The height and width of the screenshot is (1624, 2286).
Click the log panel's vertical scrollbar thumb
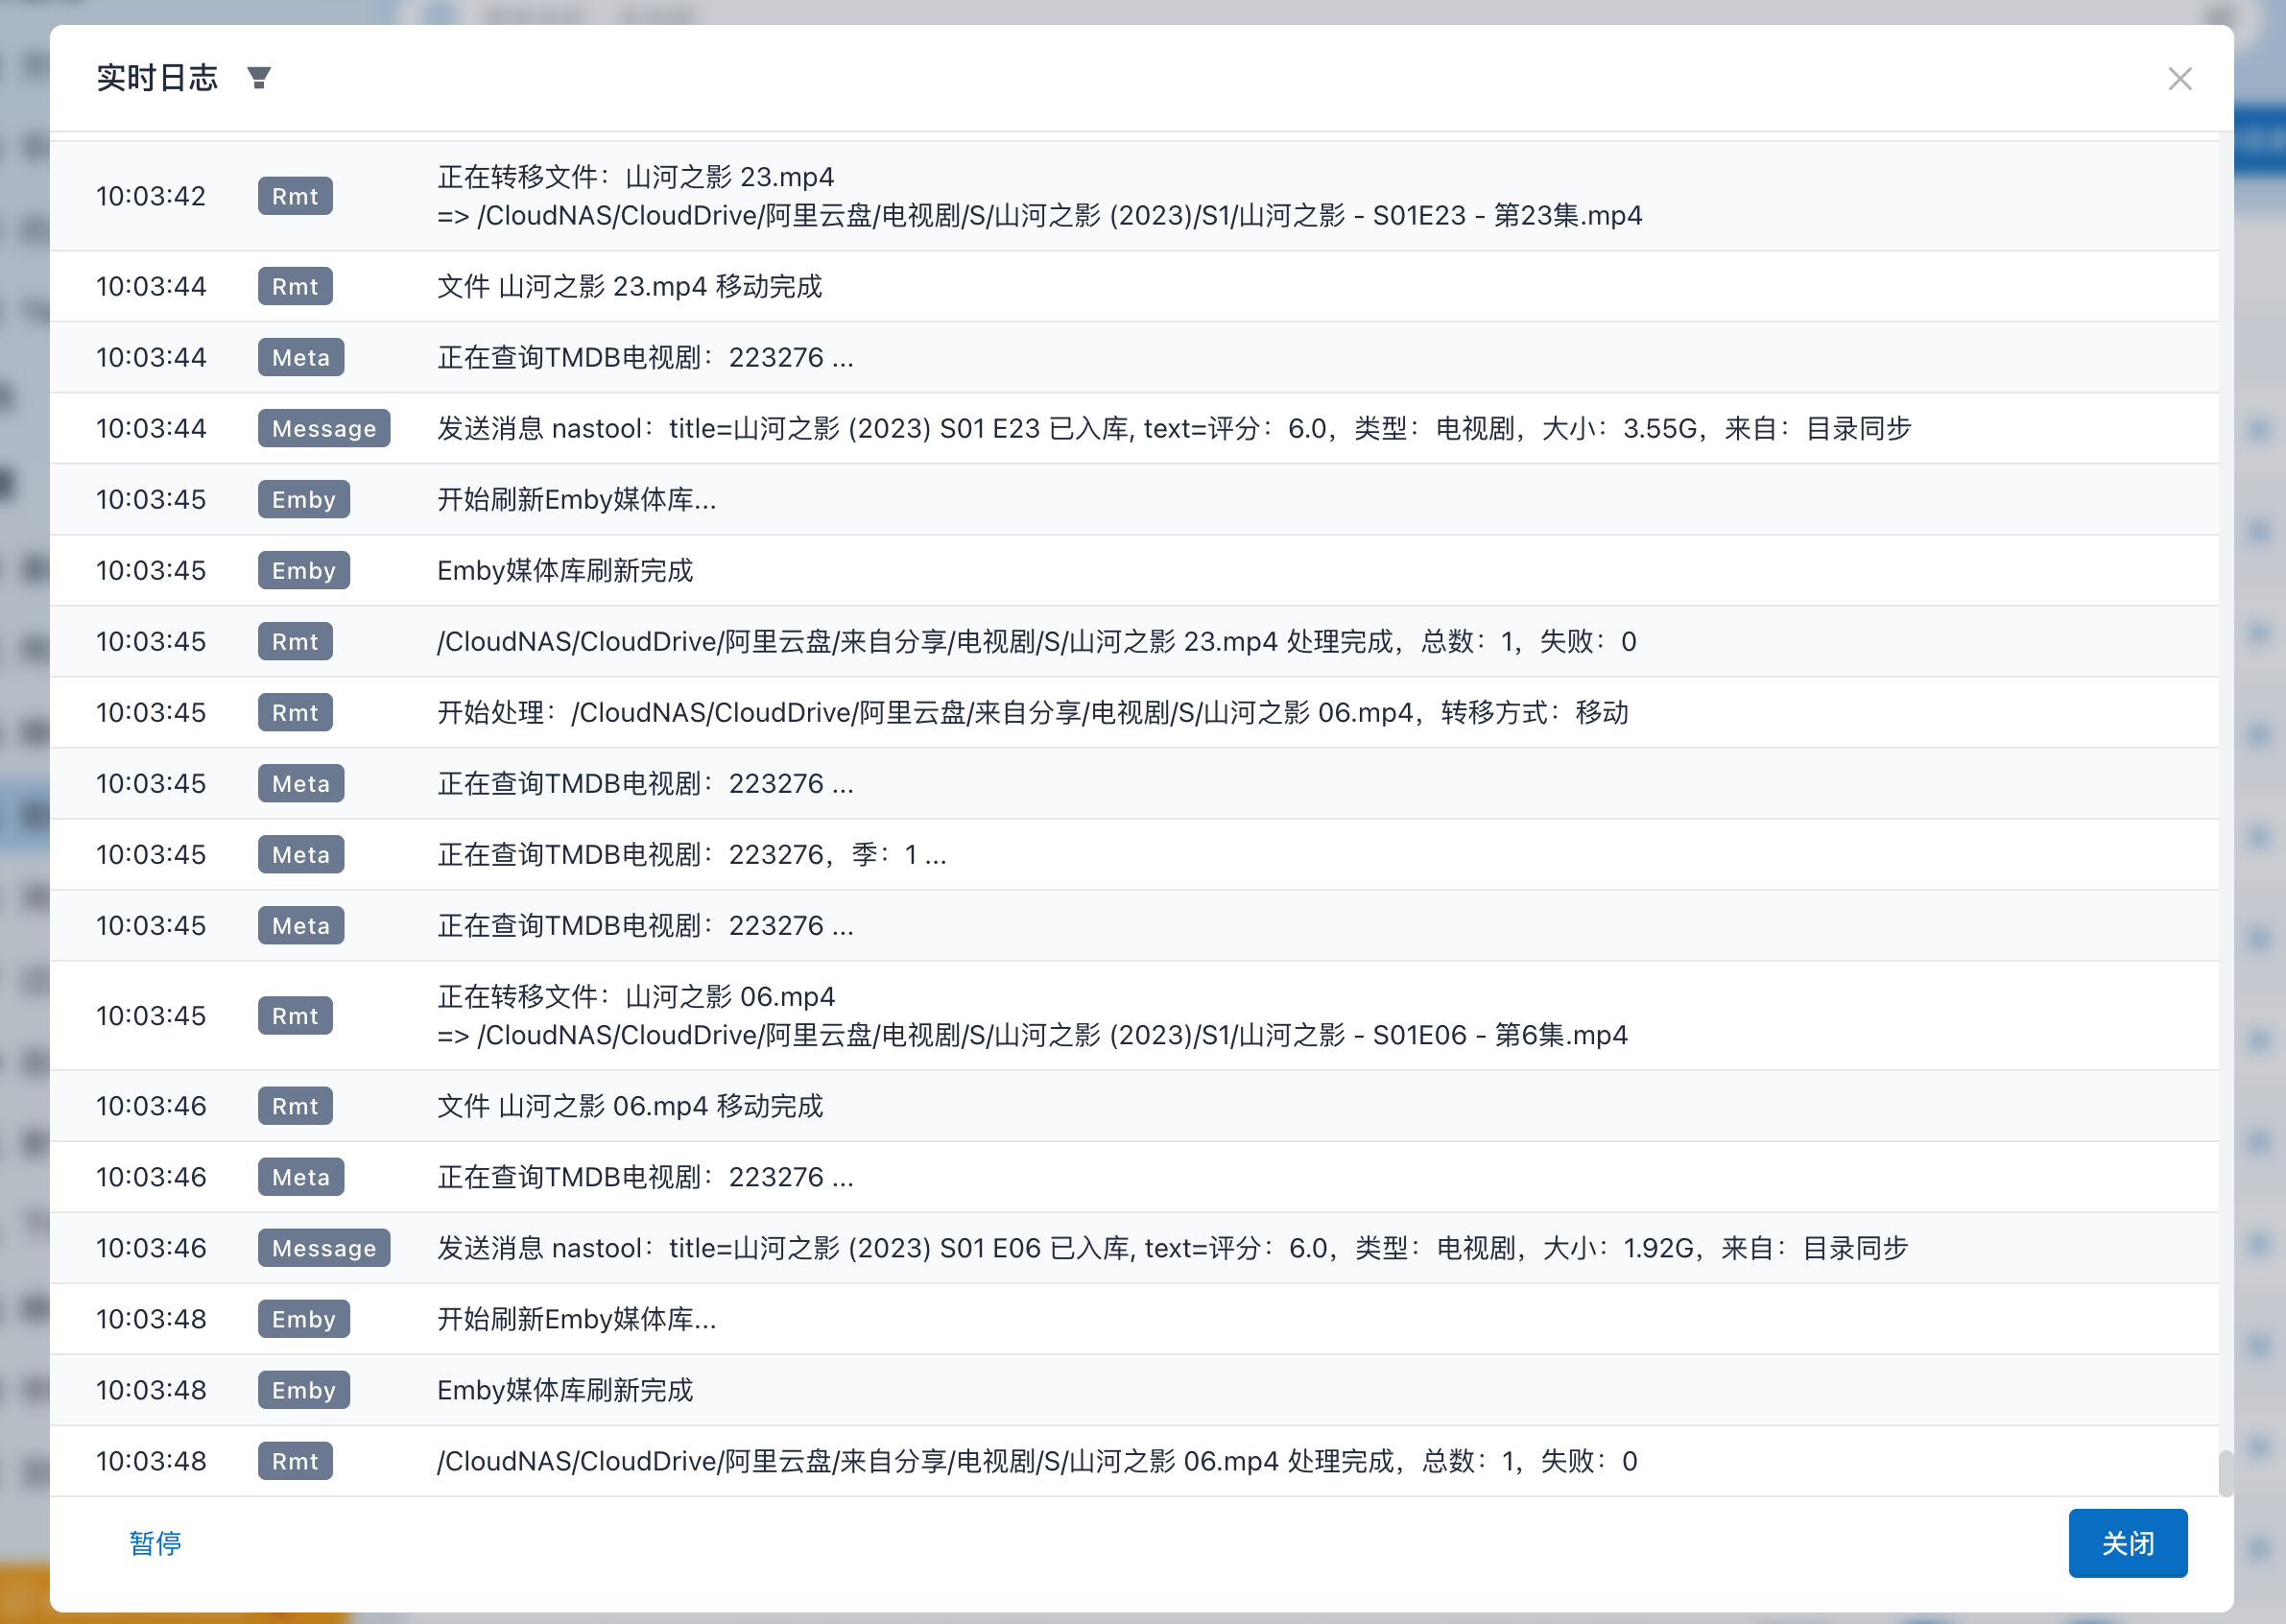click(x=2225, y=1472)
